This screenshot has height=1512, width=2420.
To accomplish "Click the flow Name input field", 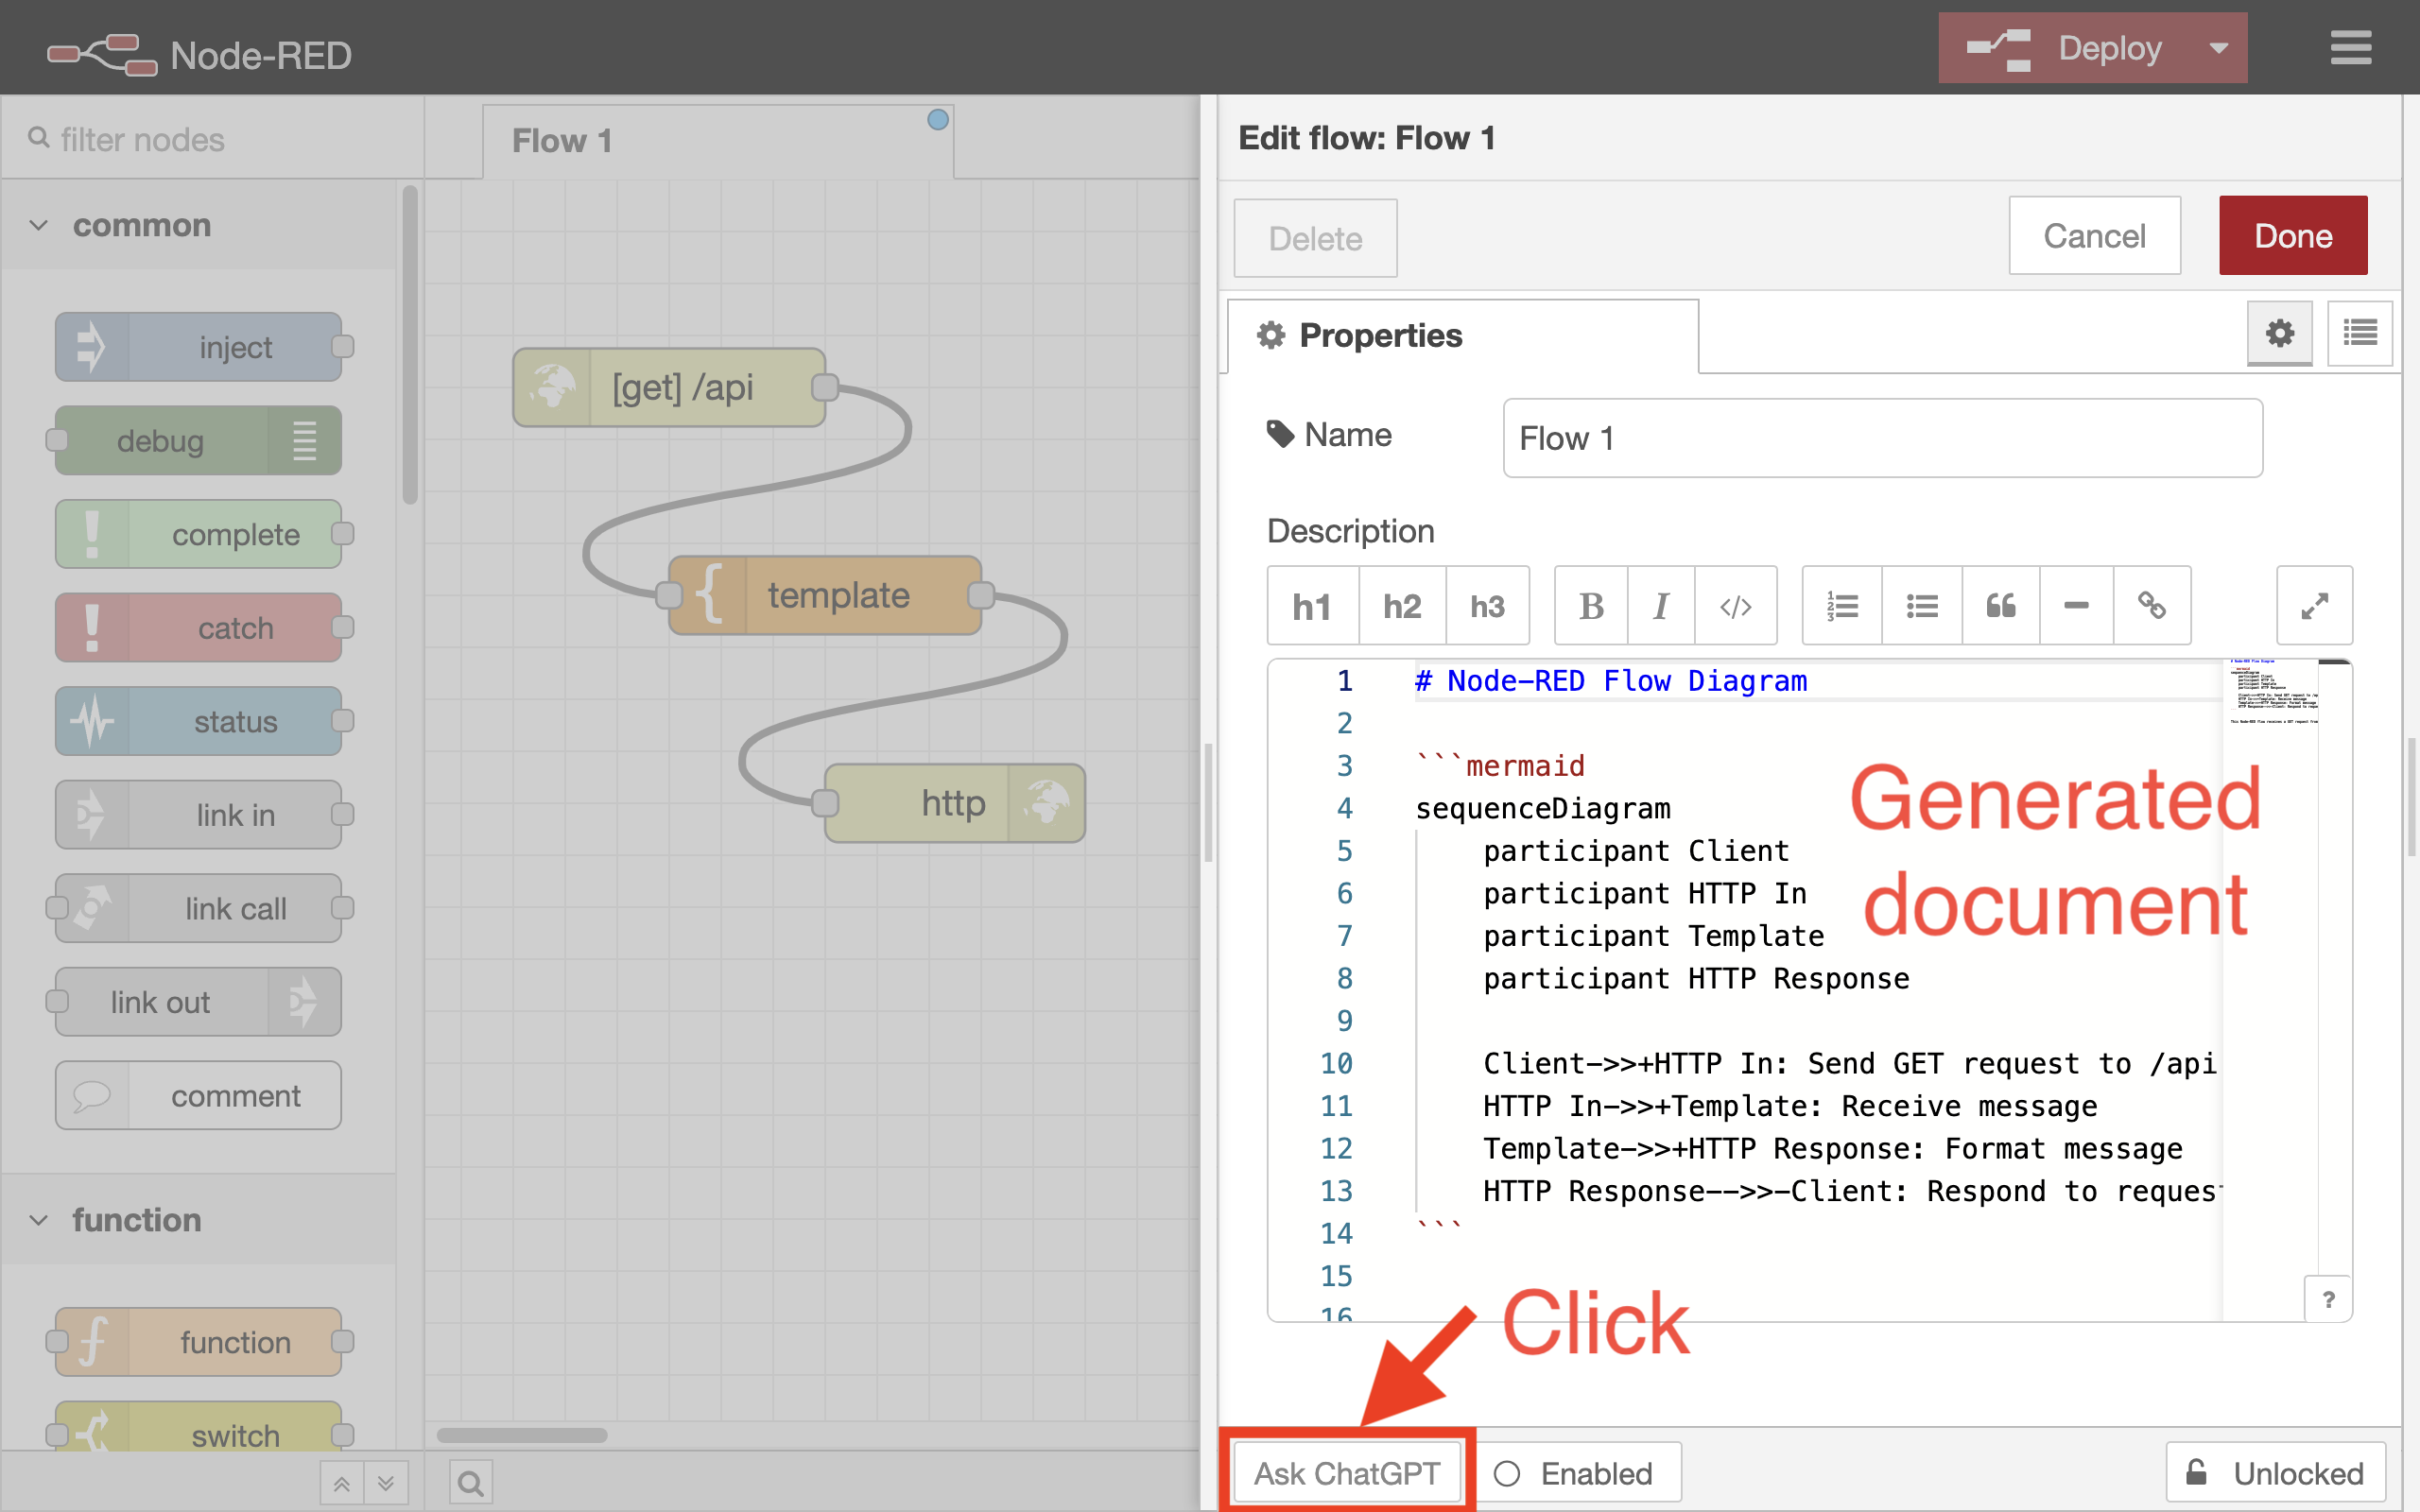I will pos(1881,438).
